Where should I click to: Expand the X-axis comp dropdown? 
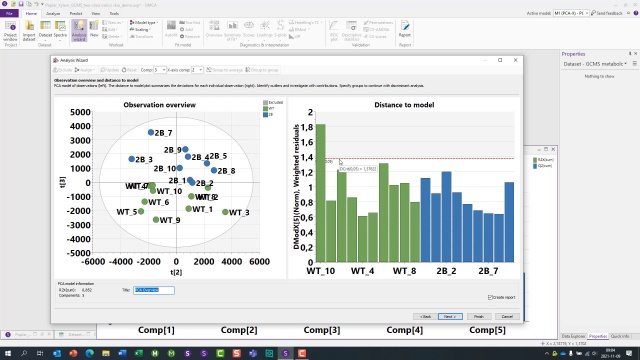pyautogui.click(x=197, y=70)
